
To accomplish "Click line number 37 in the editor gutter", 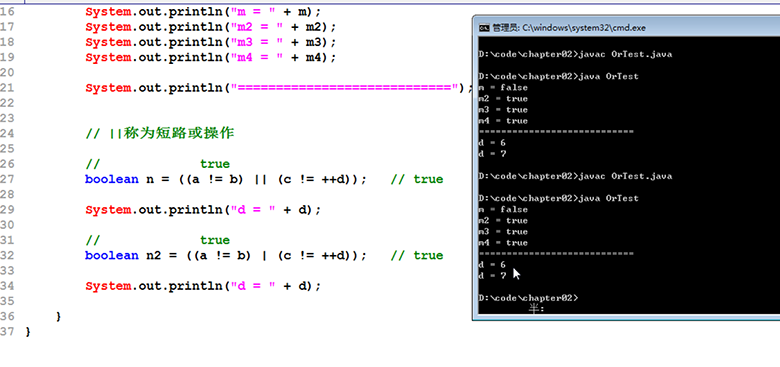I will pyautogui.click(x=7, y=331).
